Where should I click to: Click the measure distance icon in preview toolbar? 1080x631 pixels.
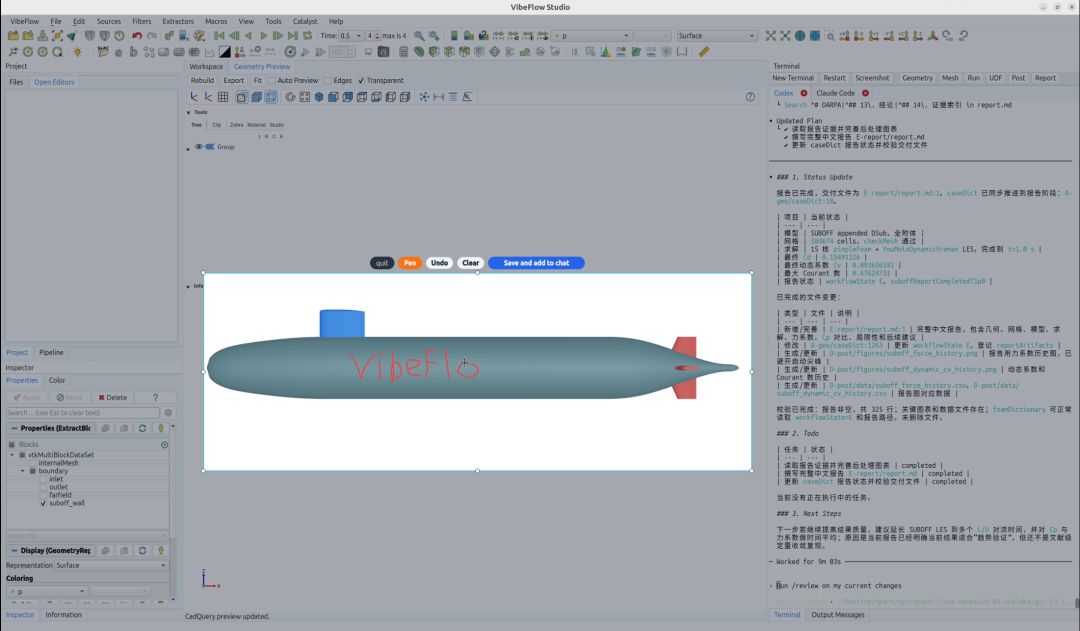(x=438, y=97)
